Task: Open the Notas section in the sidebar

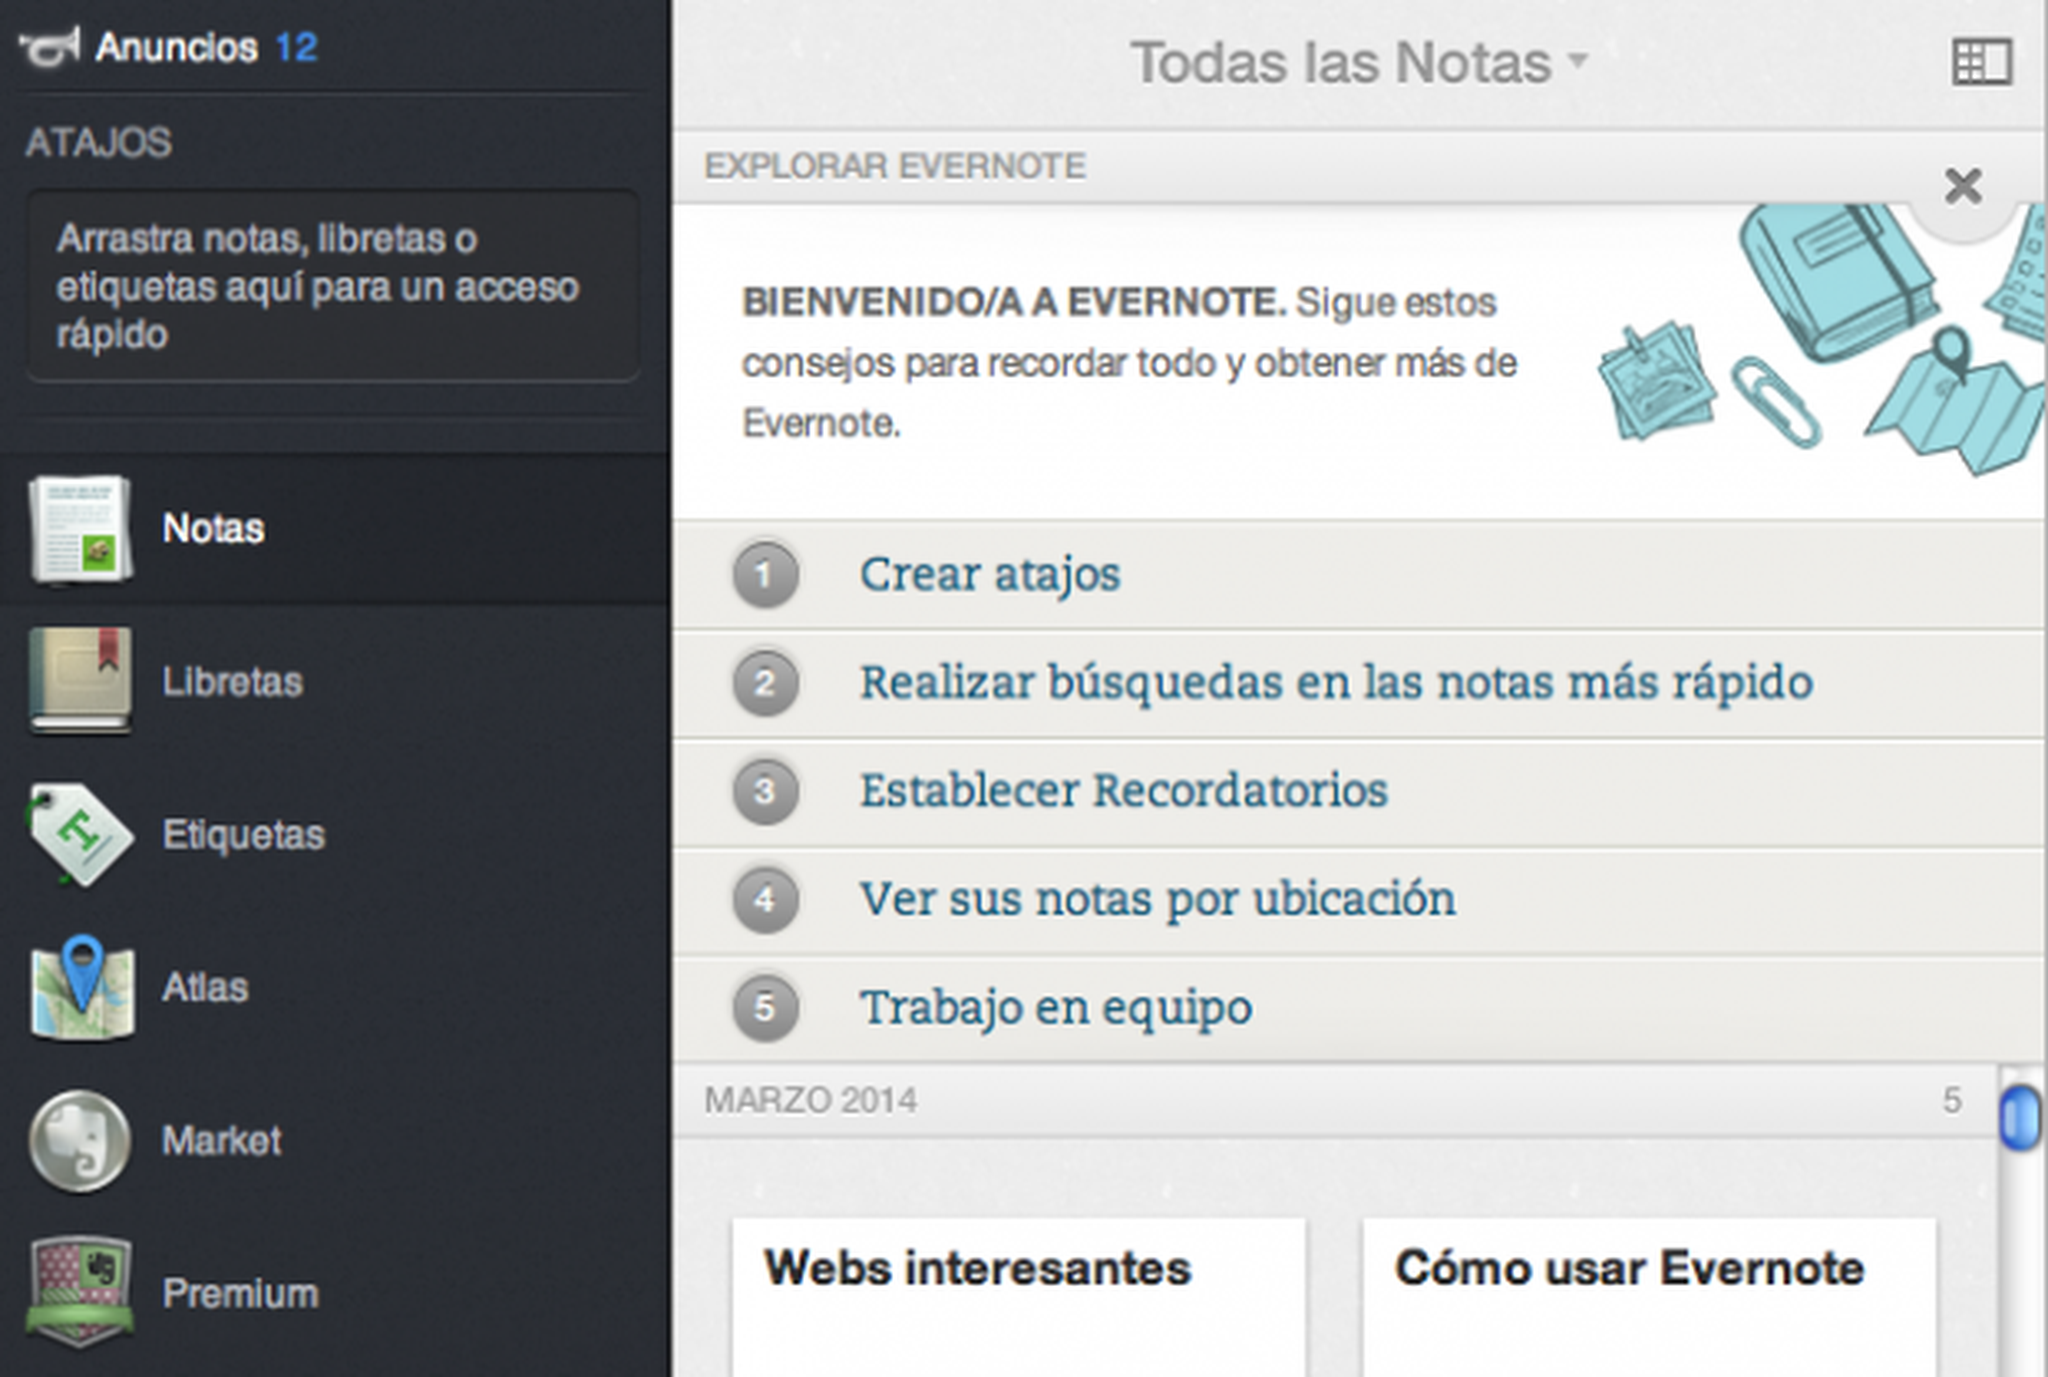Action: coord(211,529)
